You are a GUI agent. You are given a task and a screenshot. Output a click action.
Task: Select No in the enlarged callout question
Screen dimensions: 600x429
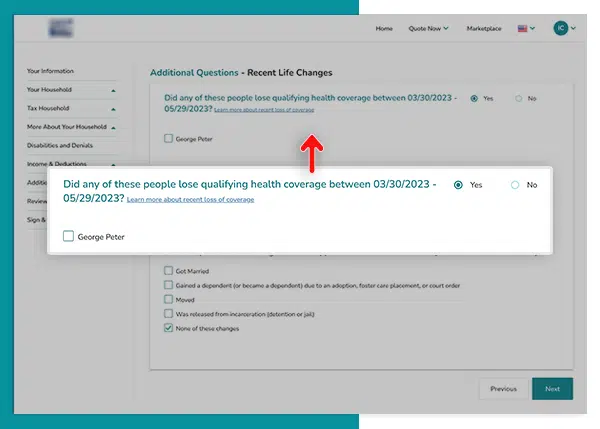pos(515,185)
